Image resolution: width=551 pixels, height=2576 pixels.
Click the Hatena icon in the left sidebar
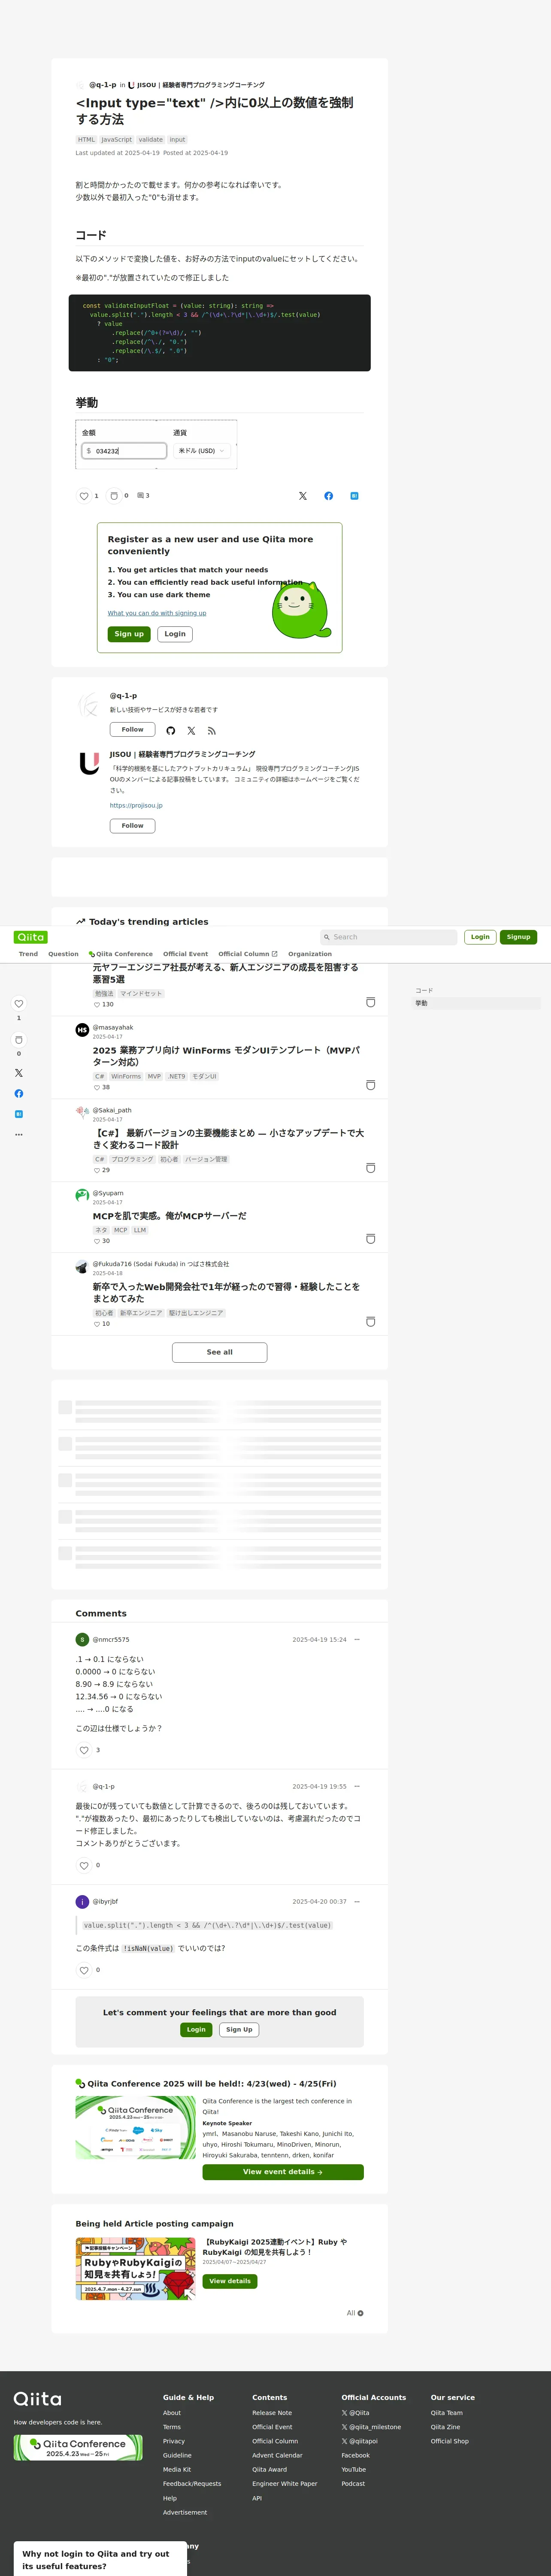(18, 1114)
